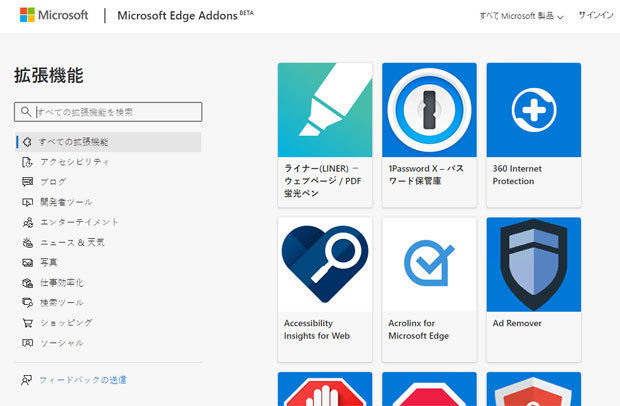
Task: Select 仕事効率化 category
Action: [x=61, y=283]
